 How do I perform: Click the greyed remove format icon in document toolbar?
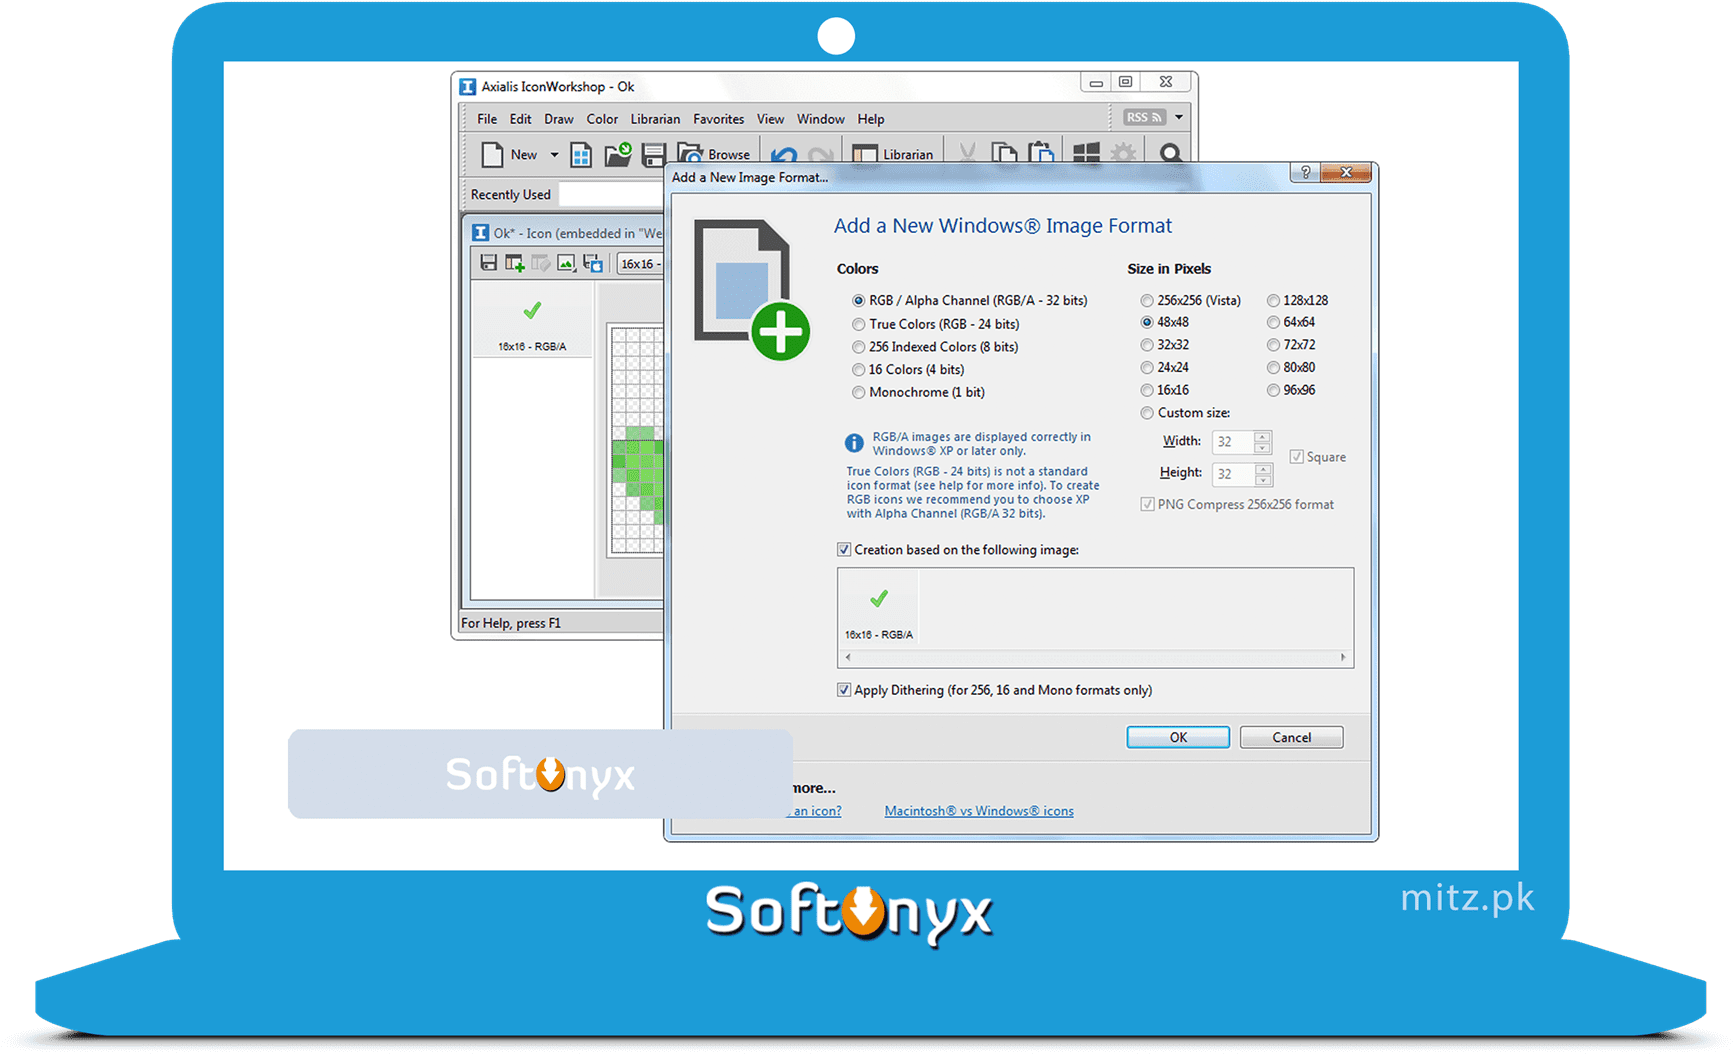tap(540, 263)
